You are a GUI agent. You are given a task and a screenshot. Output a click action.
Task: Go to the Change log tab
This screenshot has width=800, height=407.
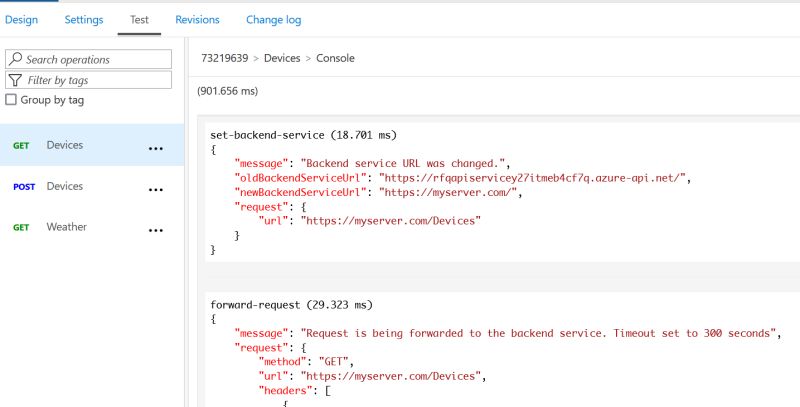click(273, 20)
